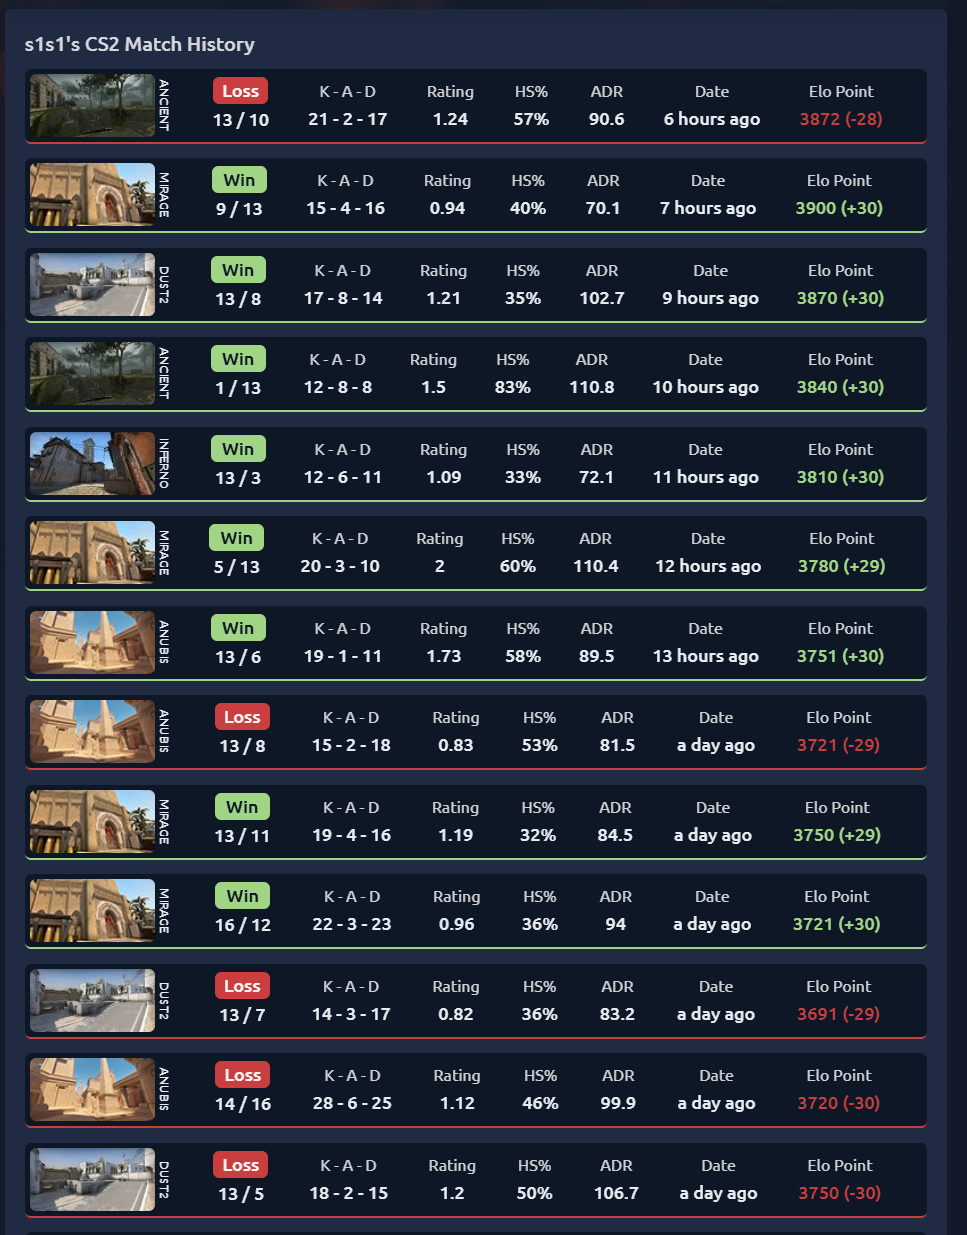Click the HS% value 46%
Screen dimensions: 967x1235
(x=540, y=1103)
